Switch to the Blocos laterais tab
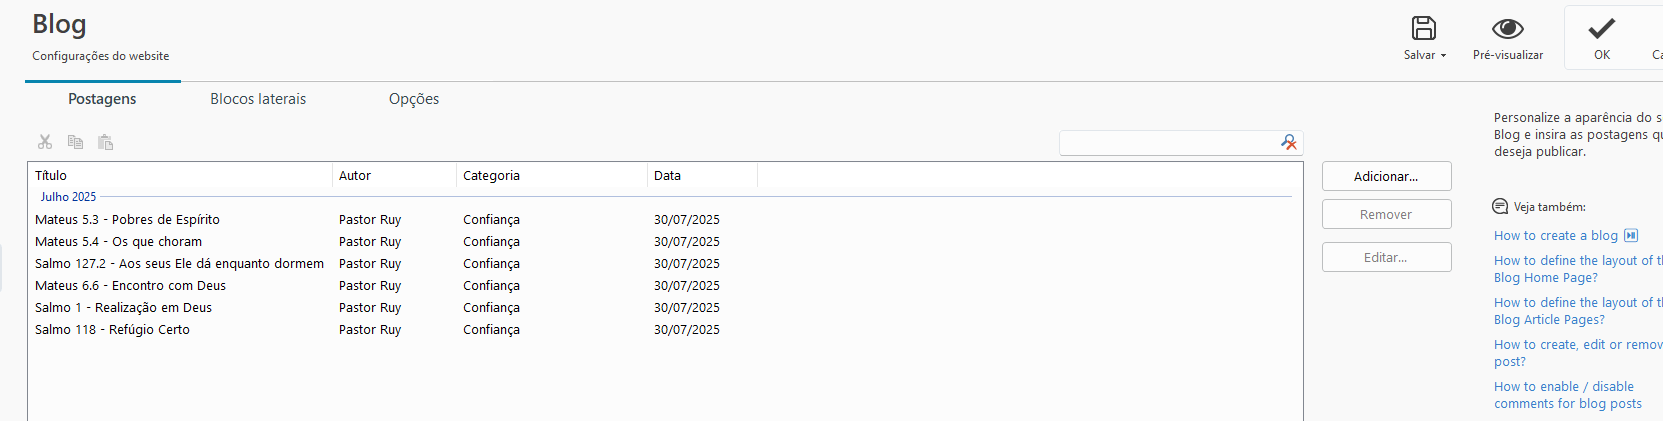Viewport: 1663px width, 421px height. [x=258, y=99]
